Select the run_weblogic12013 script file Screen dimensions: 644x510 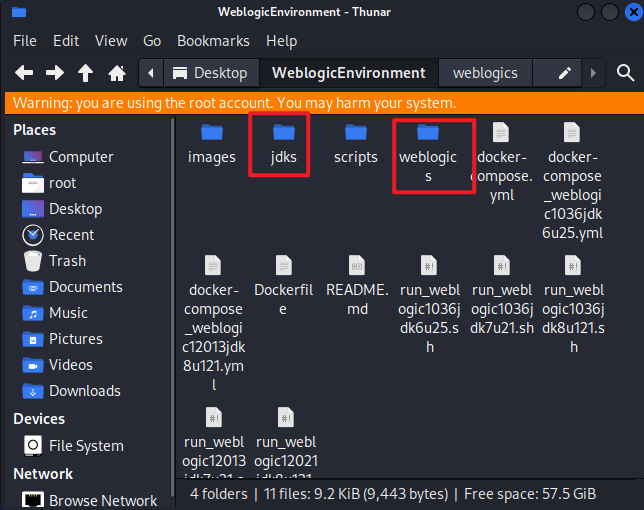214,442
